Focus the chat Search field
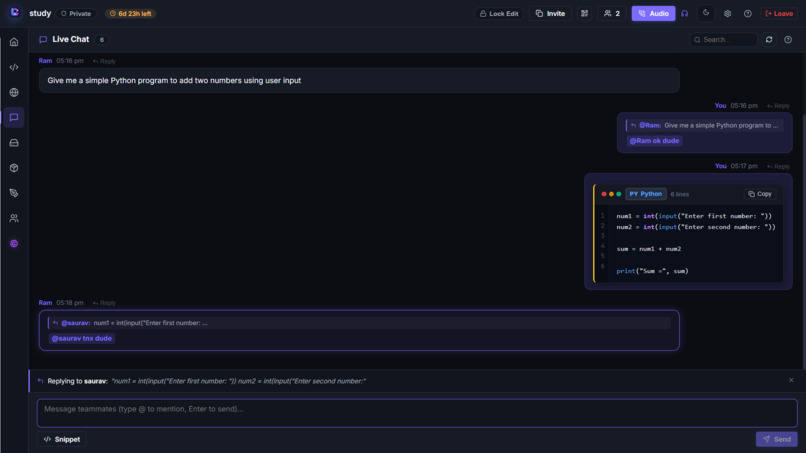This screenshot has width=806, height=453. pos(723,40)
